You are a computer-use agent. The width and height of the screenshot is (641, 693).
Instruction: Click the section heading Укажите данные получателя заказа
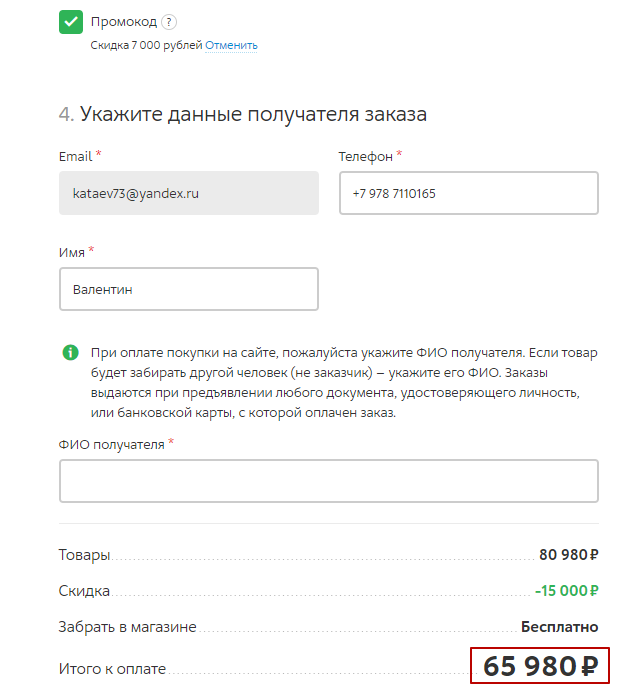[253, 114]
